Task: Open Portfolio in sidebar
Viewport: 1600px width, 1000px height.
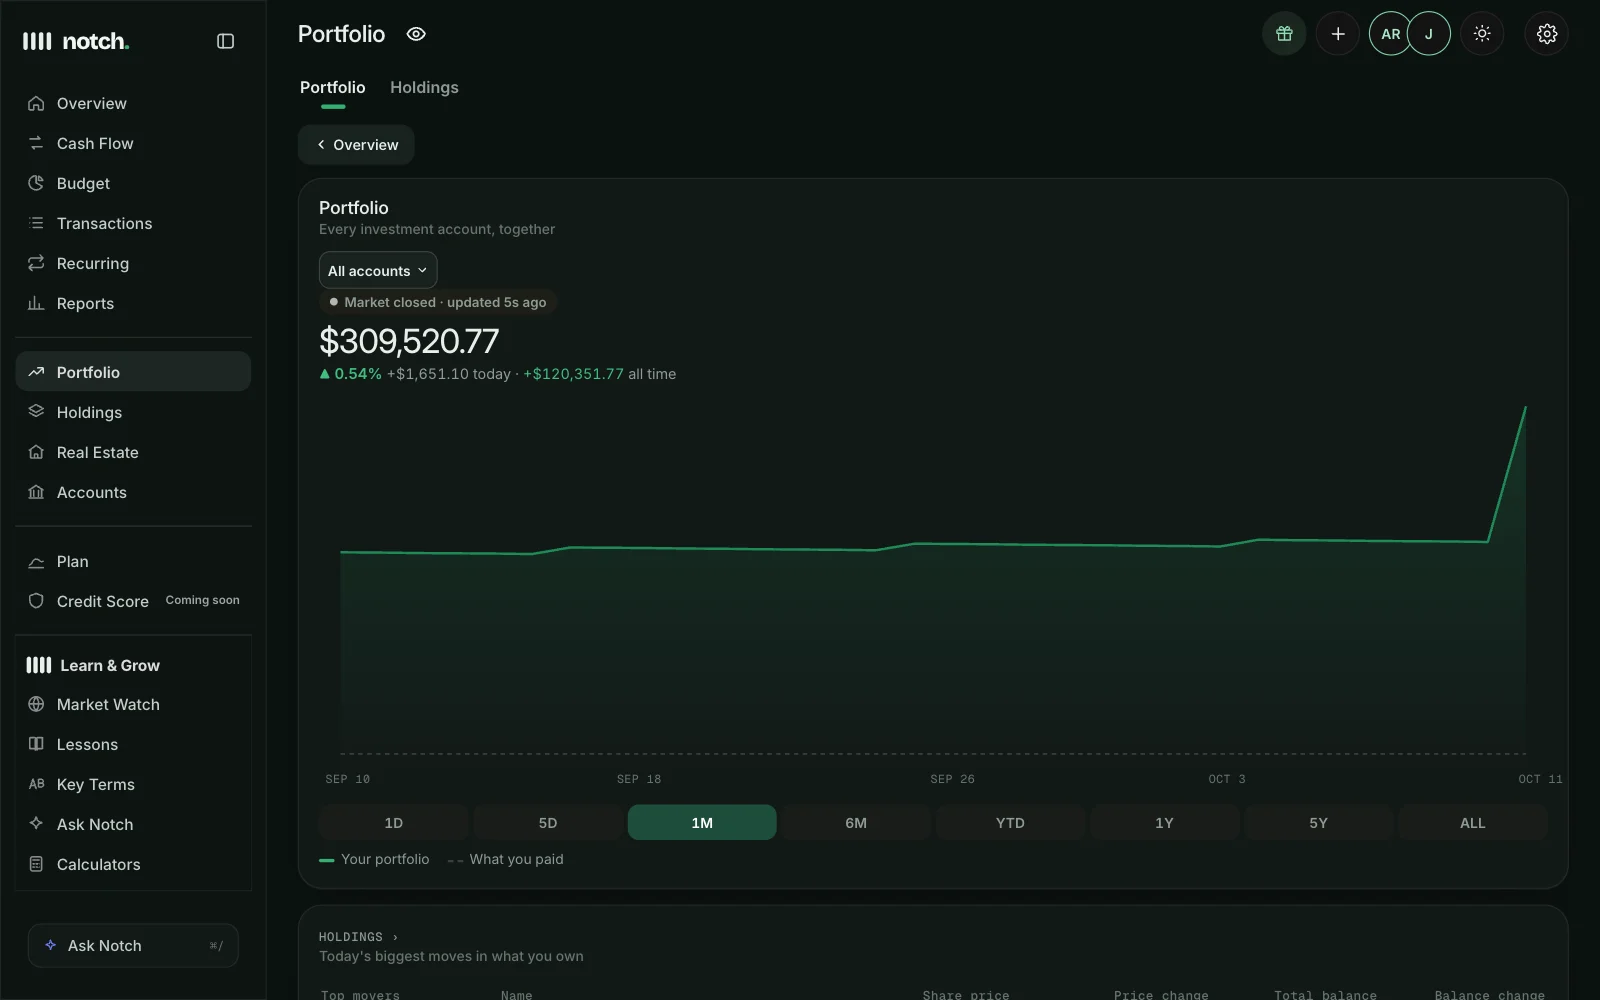Action: [x=133, y=372]
